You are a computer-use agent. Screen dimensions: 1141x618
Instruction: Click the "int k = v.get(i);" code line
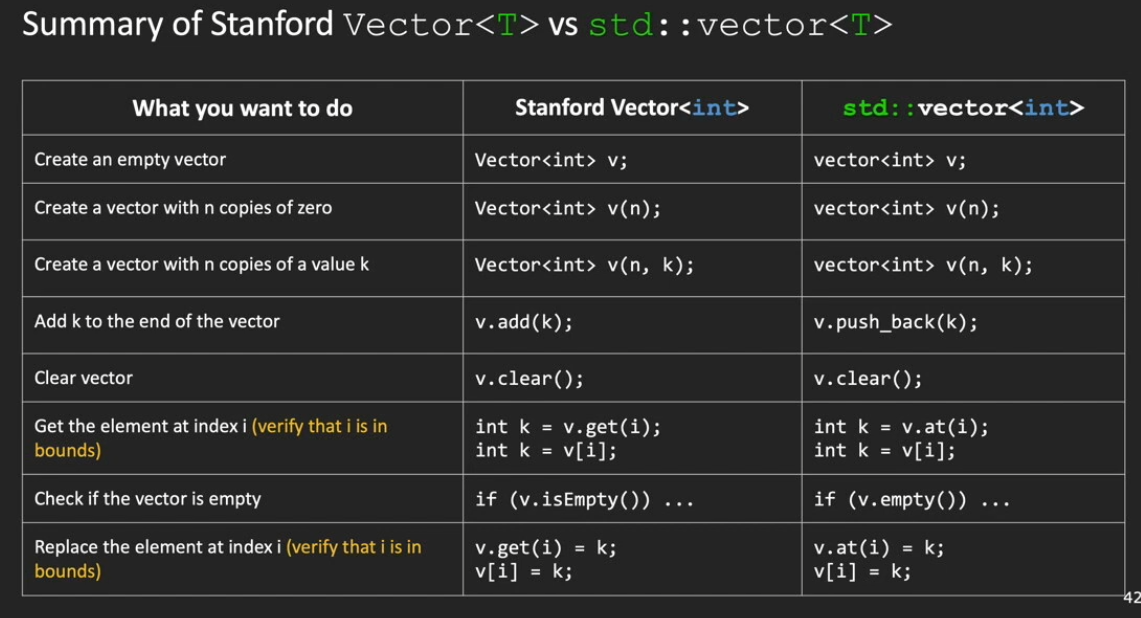tap(567, 427)
